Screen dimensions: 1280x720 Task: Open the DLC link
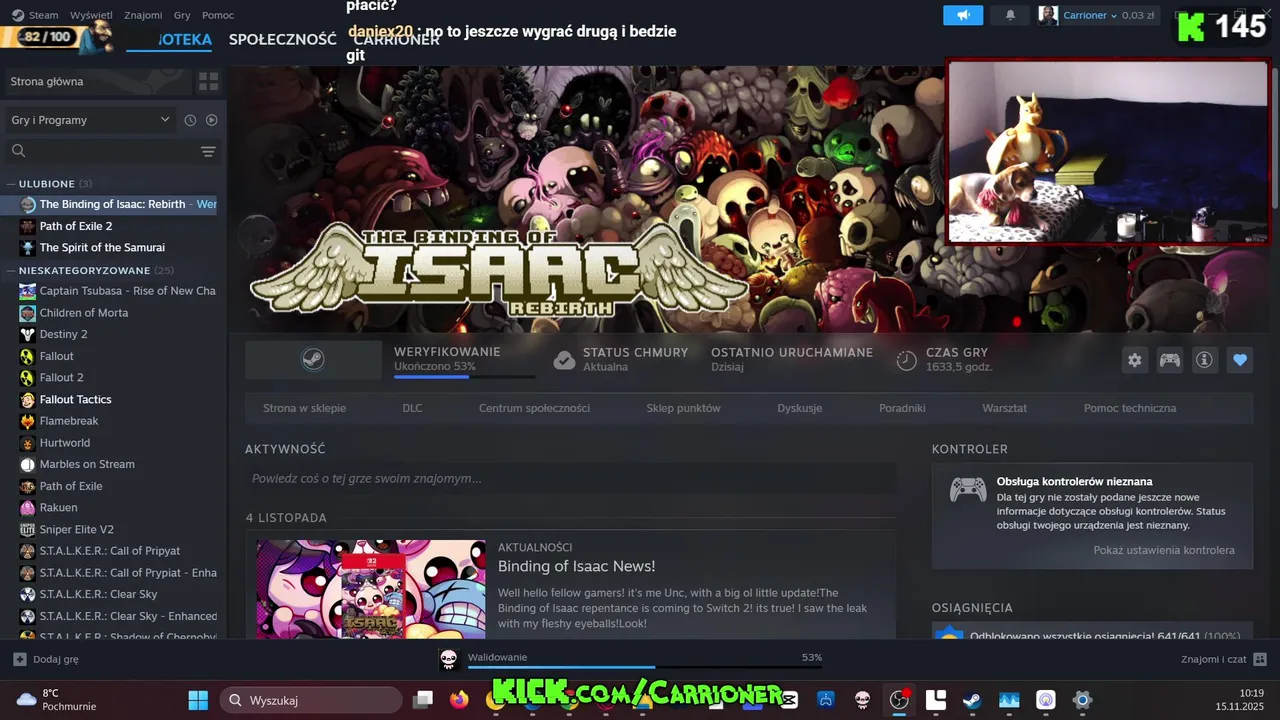click(x=412, y=408)
